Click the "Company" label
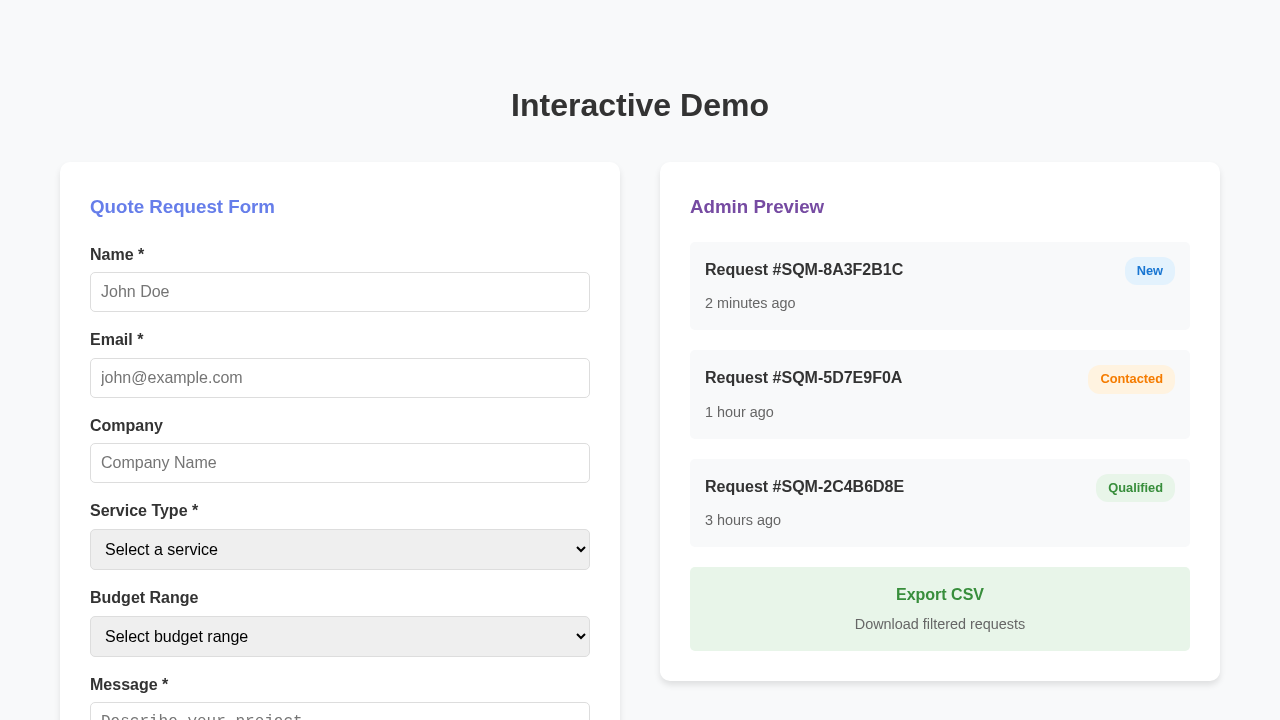Viewport: 1280px width, 720px height. point(126,426)
